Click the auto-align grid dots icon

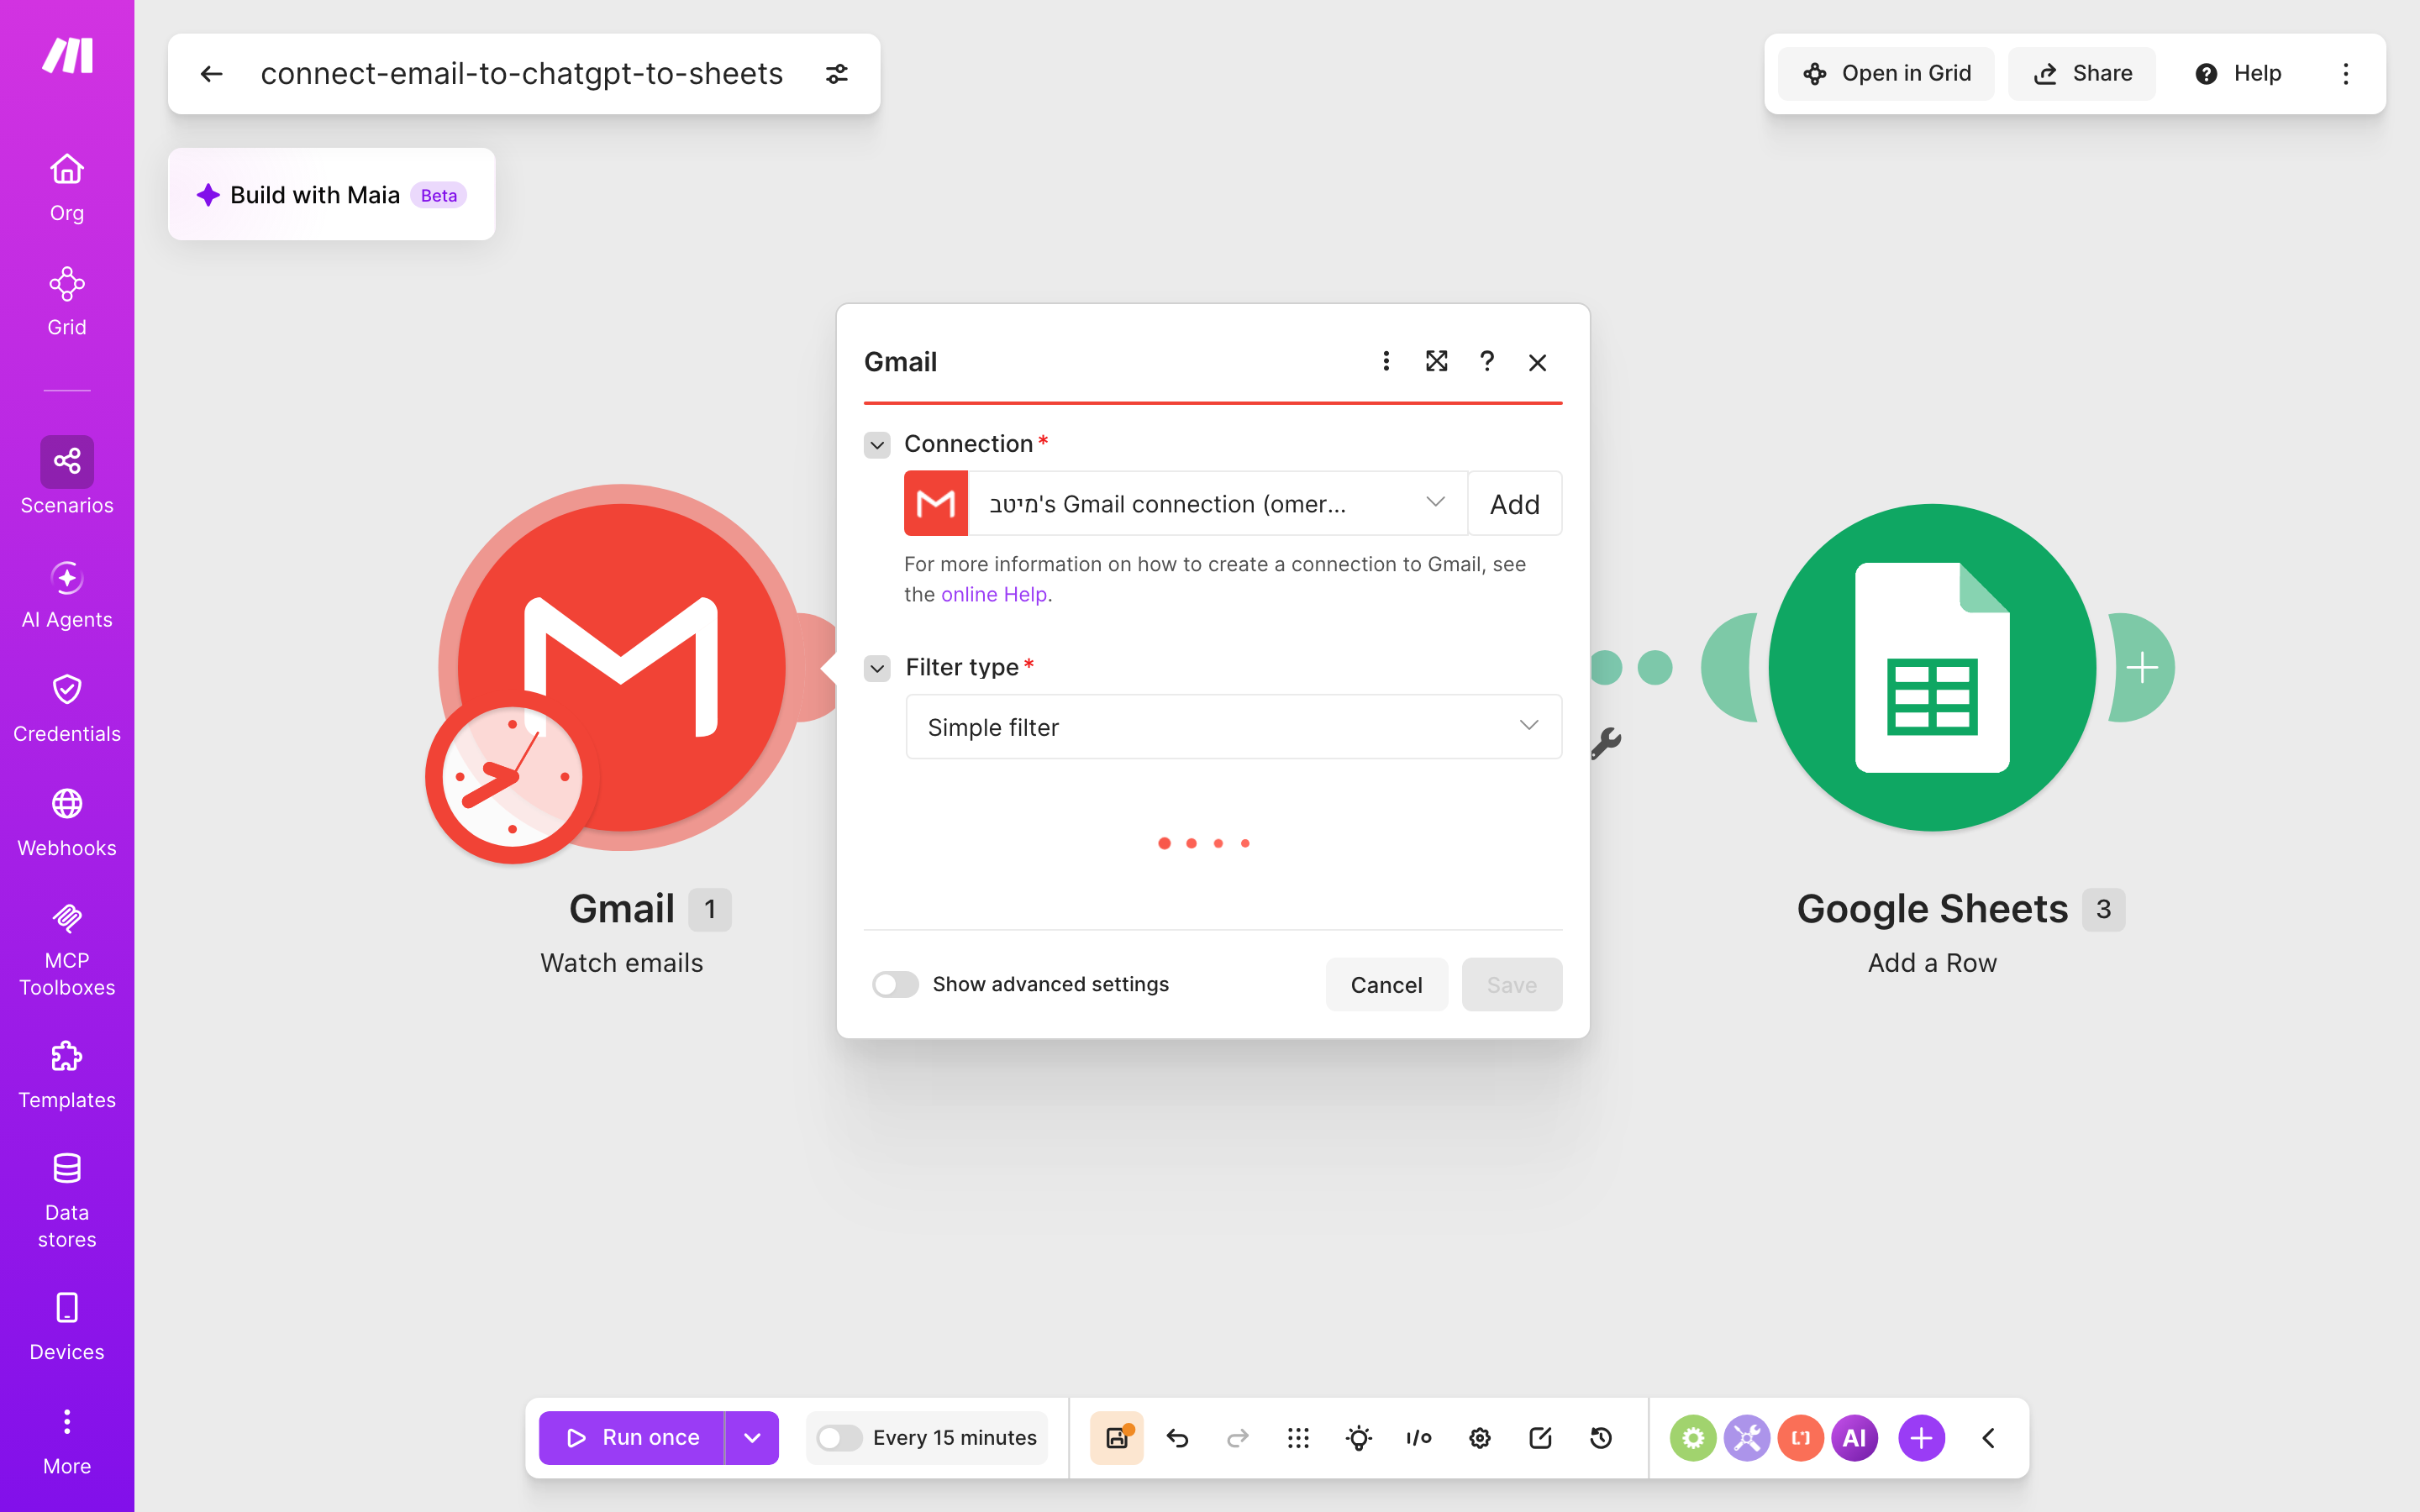click(x=1298, y=1438)
